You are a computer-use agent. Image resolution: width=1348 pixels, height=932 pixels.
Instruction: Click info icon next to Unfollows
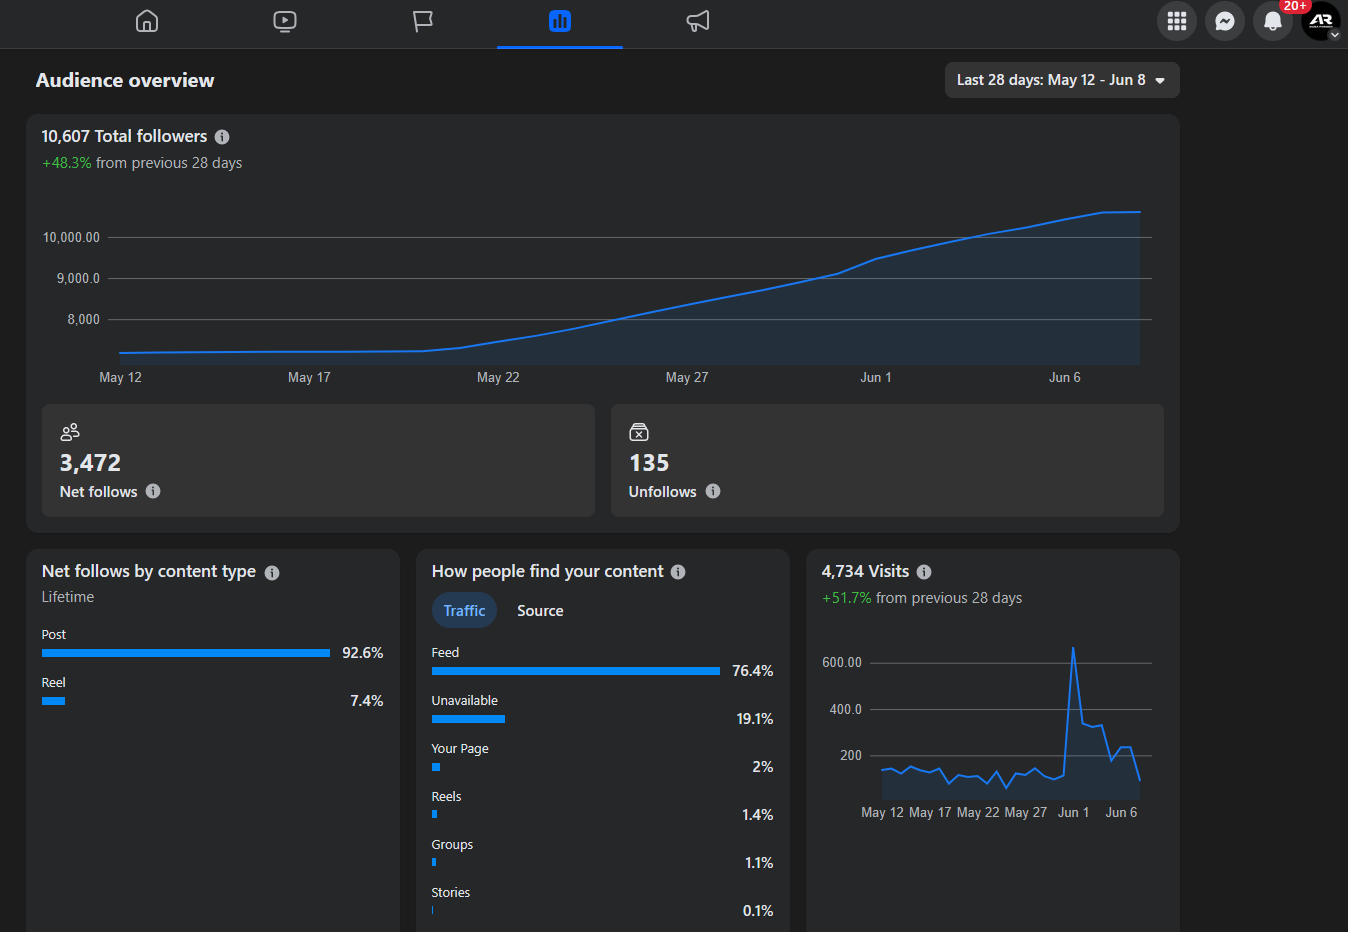pos(713,491)
